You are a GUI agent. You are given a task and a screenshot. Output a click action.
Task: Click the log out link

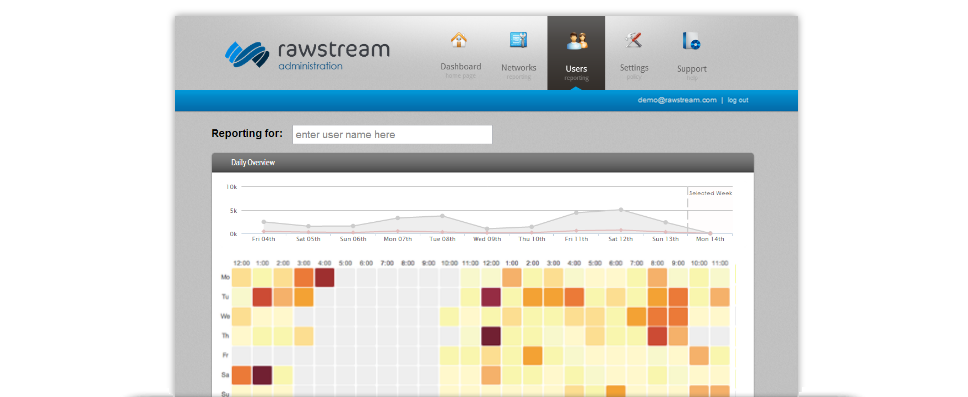coord(738,100)
